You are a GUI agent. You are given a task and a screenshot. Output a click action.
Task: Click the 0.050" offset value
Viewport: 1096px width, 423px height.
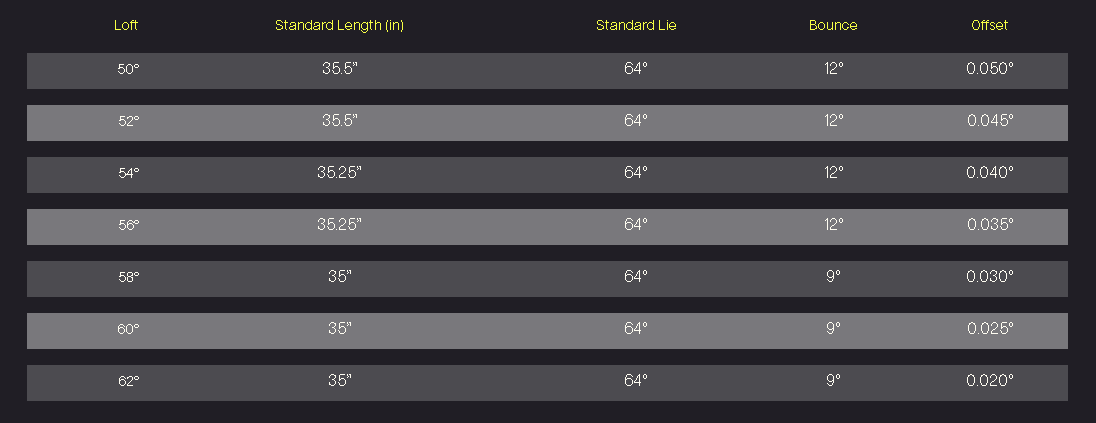(990, 69)
